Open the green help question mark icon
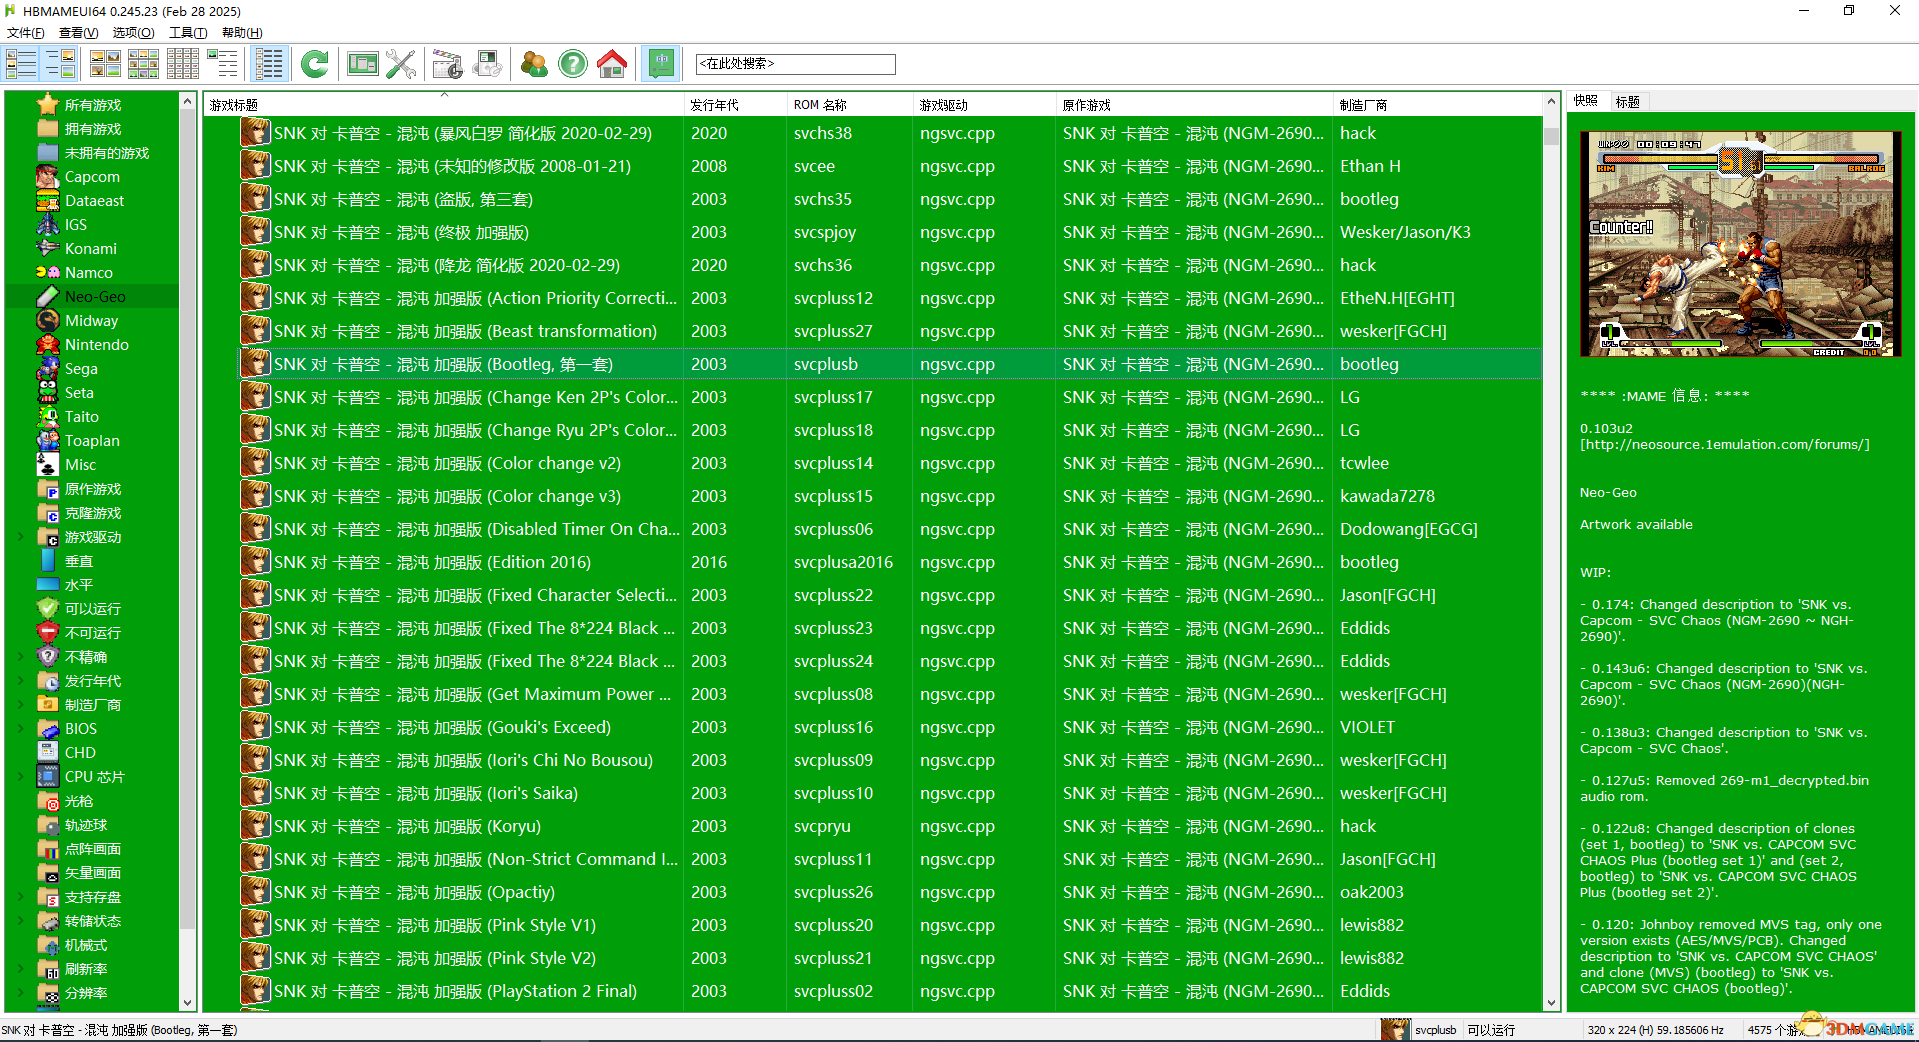Image resolution: width=1919 pixels, height=1042 pixels. point(573,64)
